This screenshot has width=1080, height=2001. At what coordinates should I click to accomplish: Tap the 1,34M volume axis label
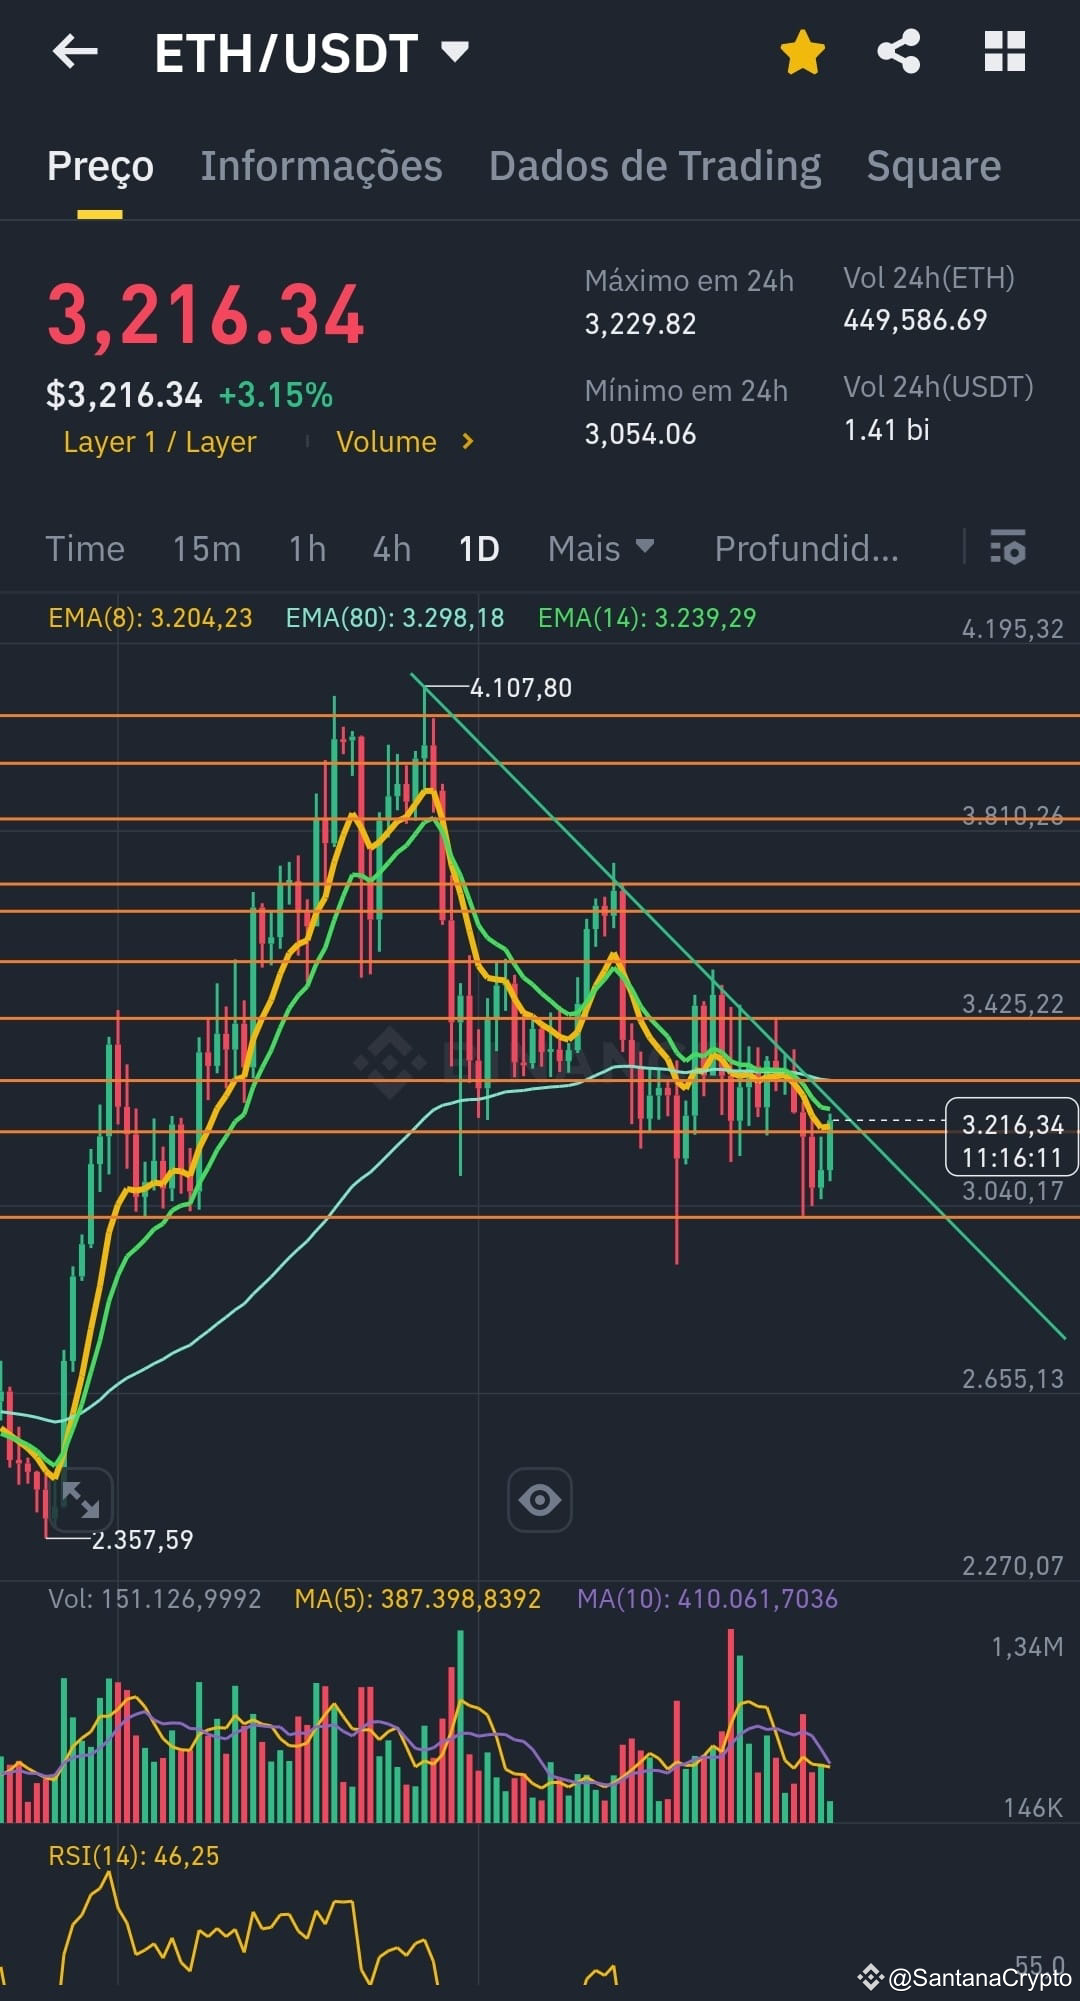(x=1027, y=1647)
